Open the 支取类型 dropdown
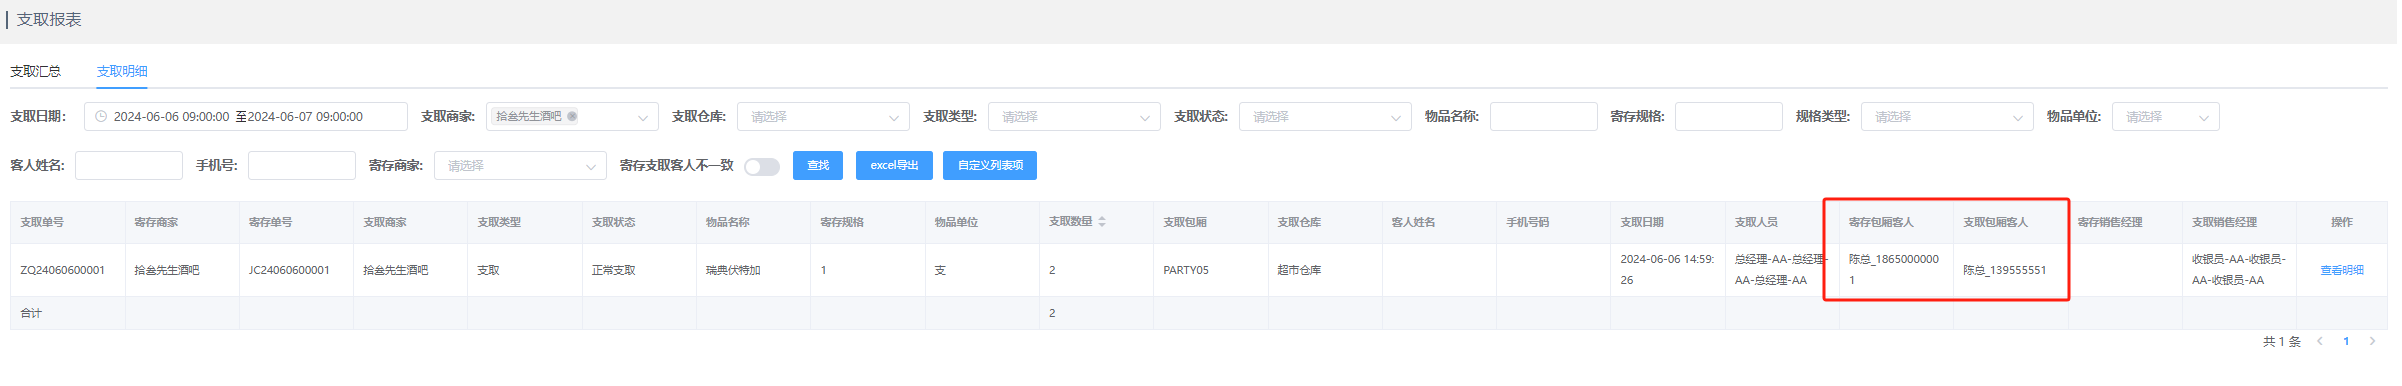The image size is (2402, 386). pos(1075,117)
